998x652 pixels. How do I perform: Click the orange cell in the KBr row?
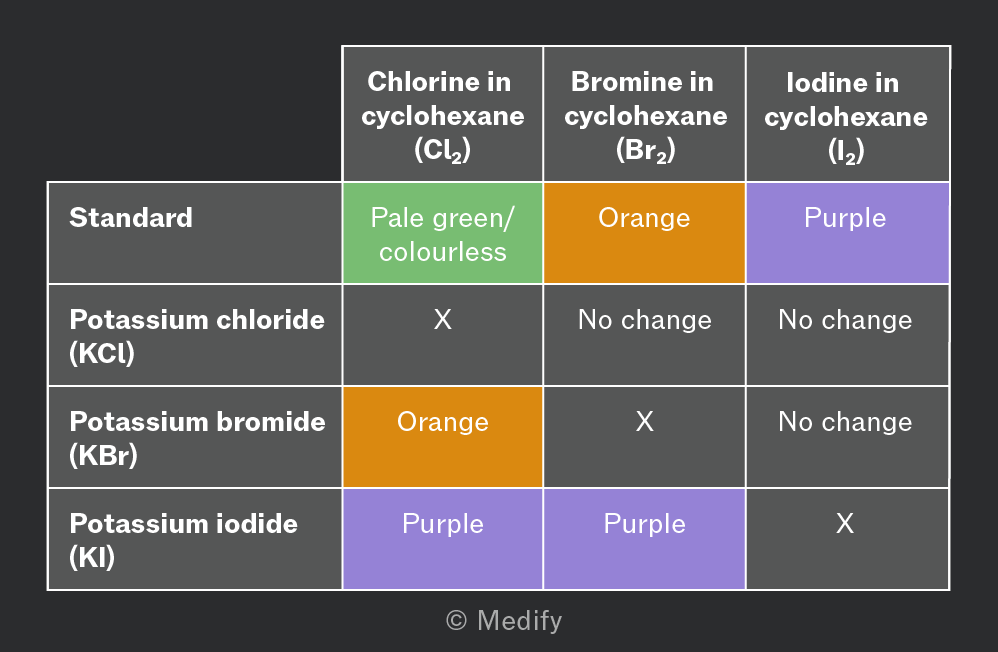point(442,437)
